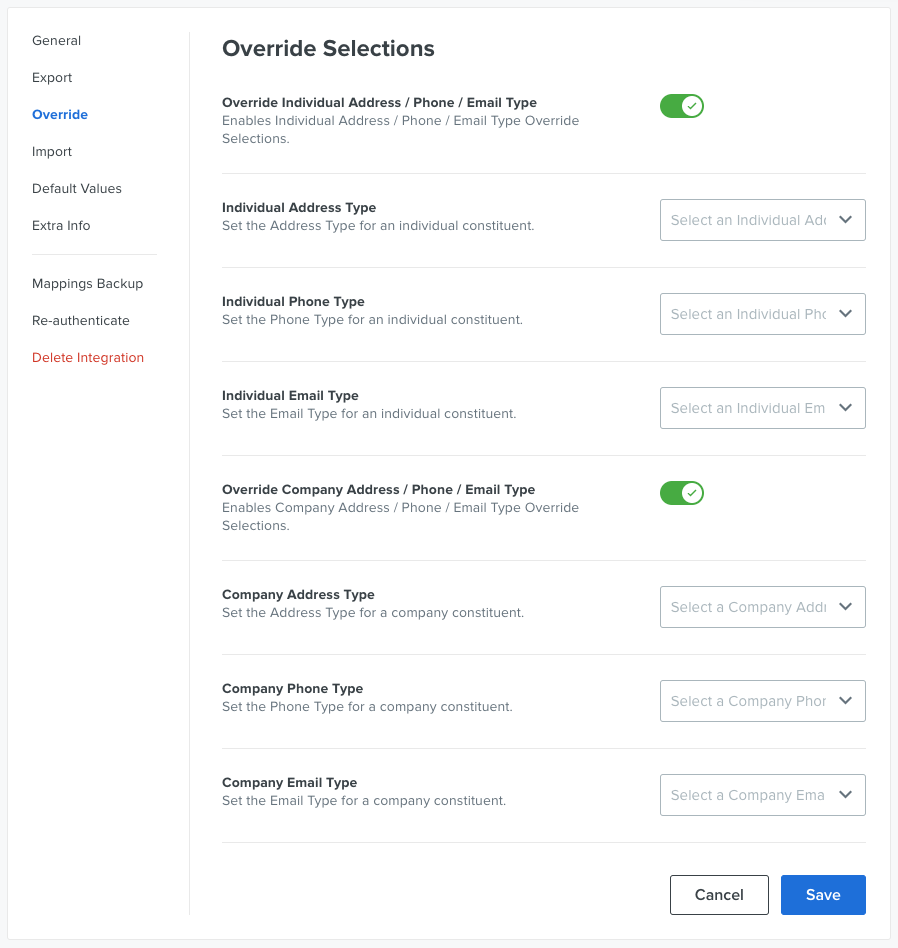Click the 'Company Address Type' label
Screen dimensions: 898x948
298,594
